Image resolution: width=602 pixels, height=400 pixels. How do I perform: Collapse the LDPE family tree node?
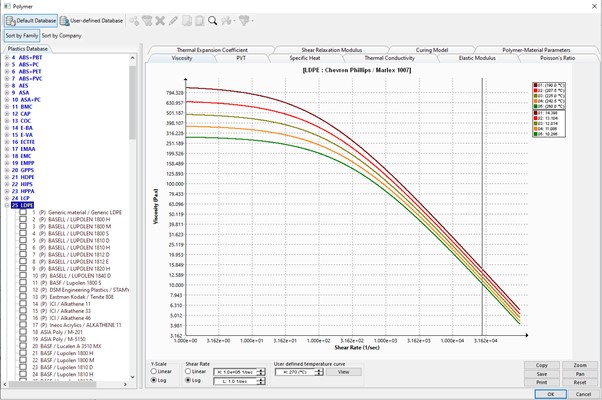coord(5,204)
